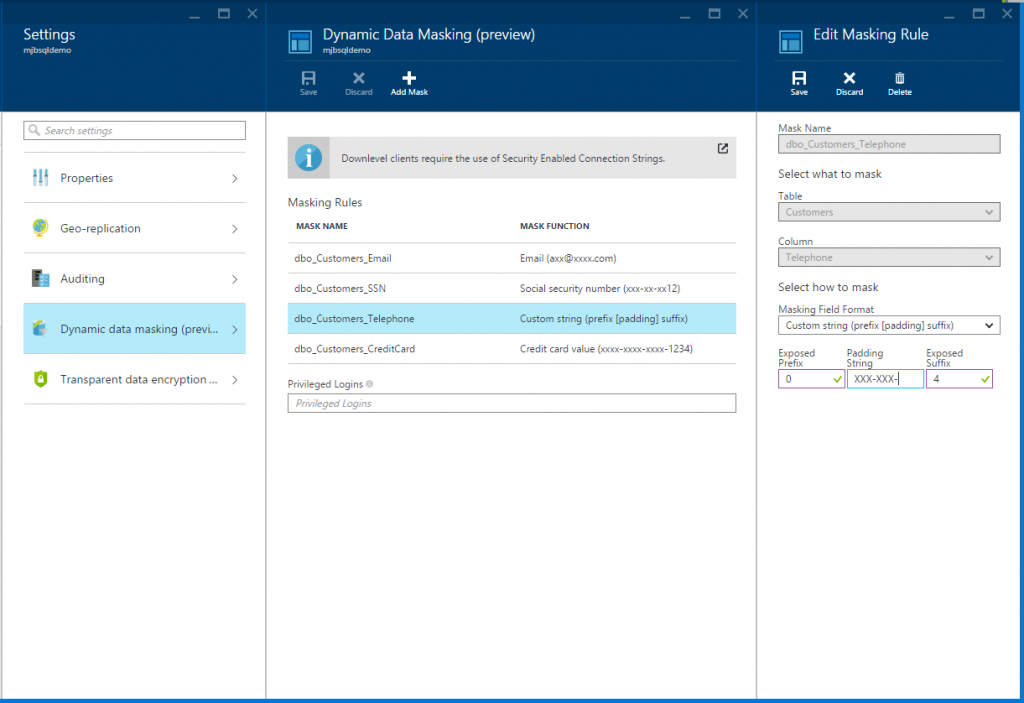1024x703 pixels.
Task: Open the Column dropdown showing Telephone
Action: click(888, 257)
